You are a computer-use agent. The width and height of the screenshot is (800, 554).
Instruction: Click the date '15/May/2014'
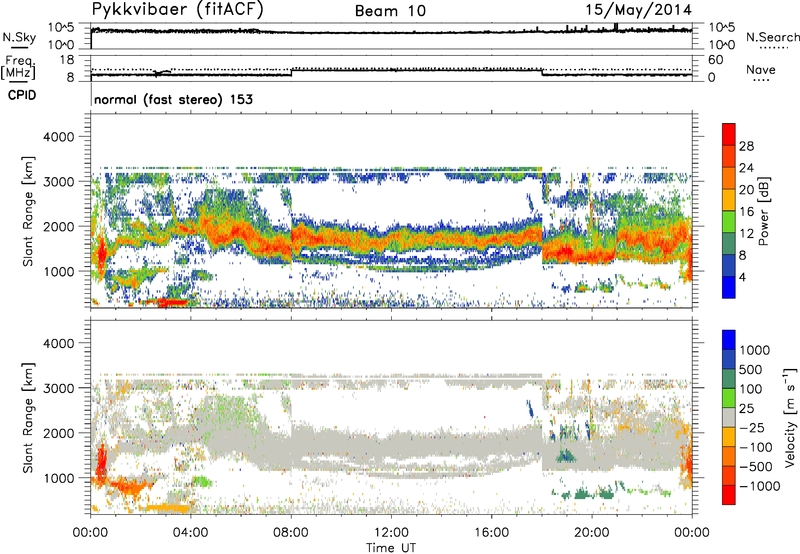click(638, 10)
